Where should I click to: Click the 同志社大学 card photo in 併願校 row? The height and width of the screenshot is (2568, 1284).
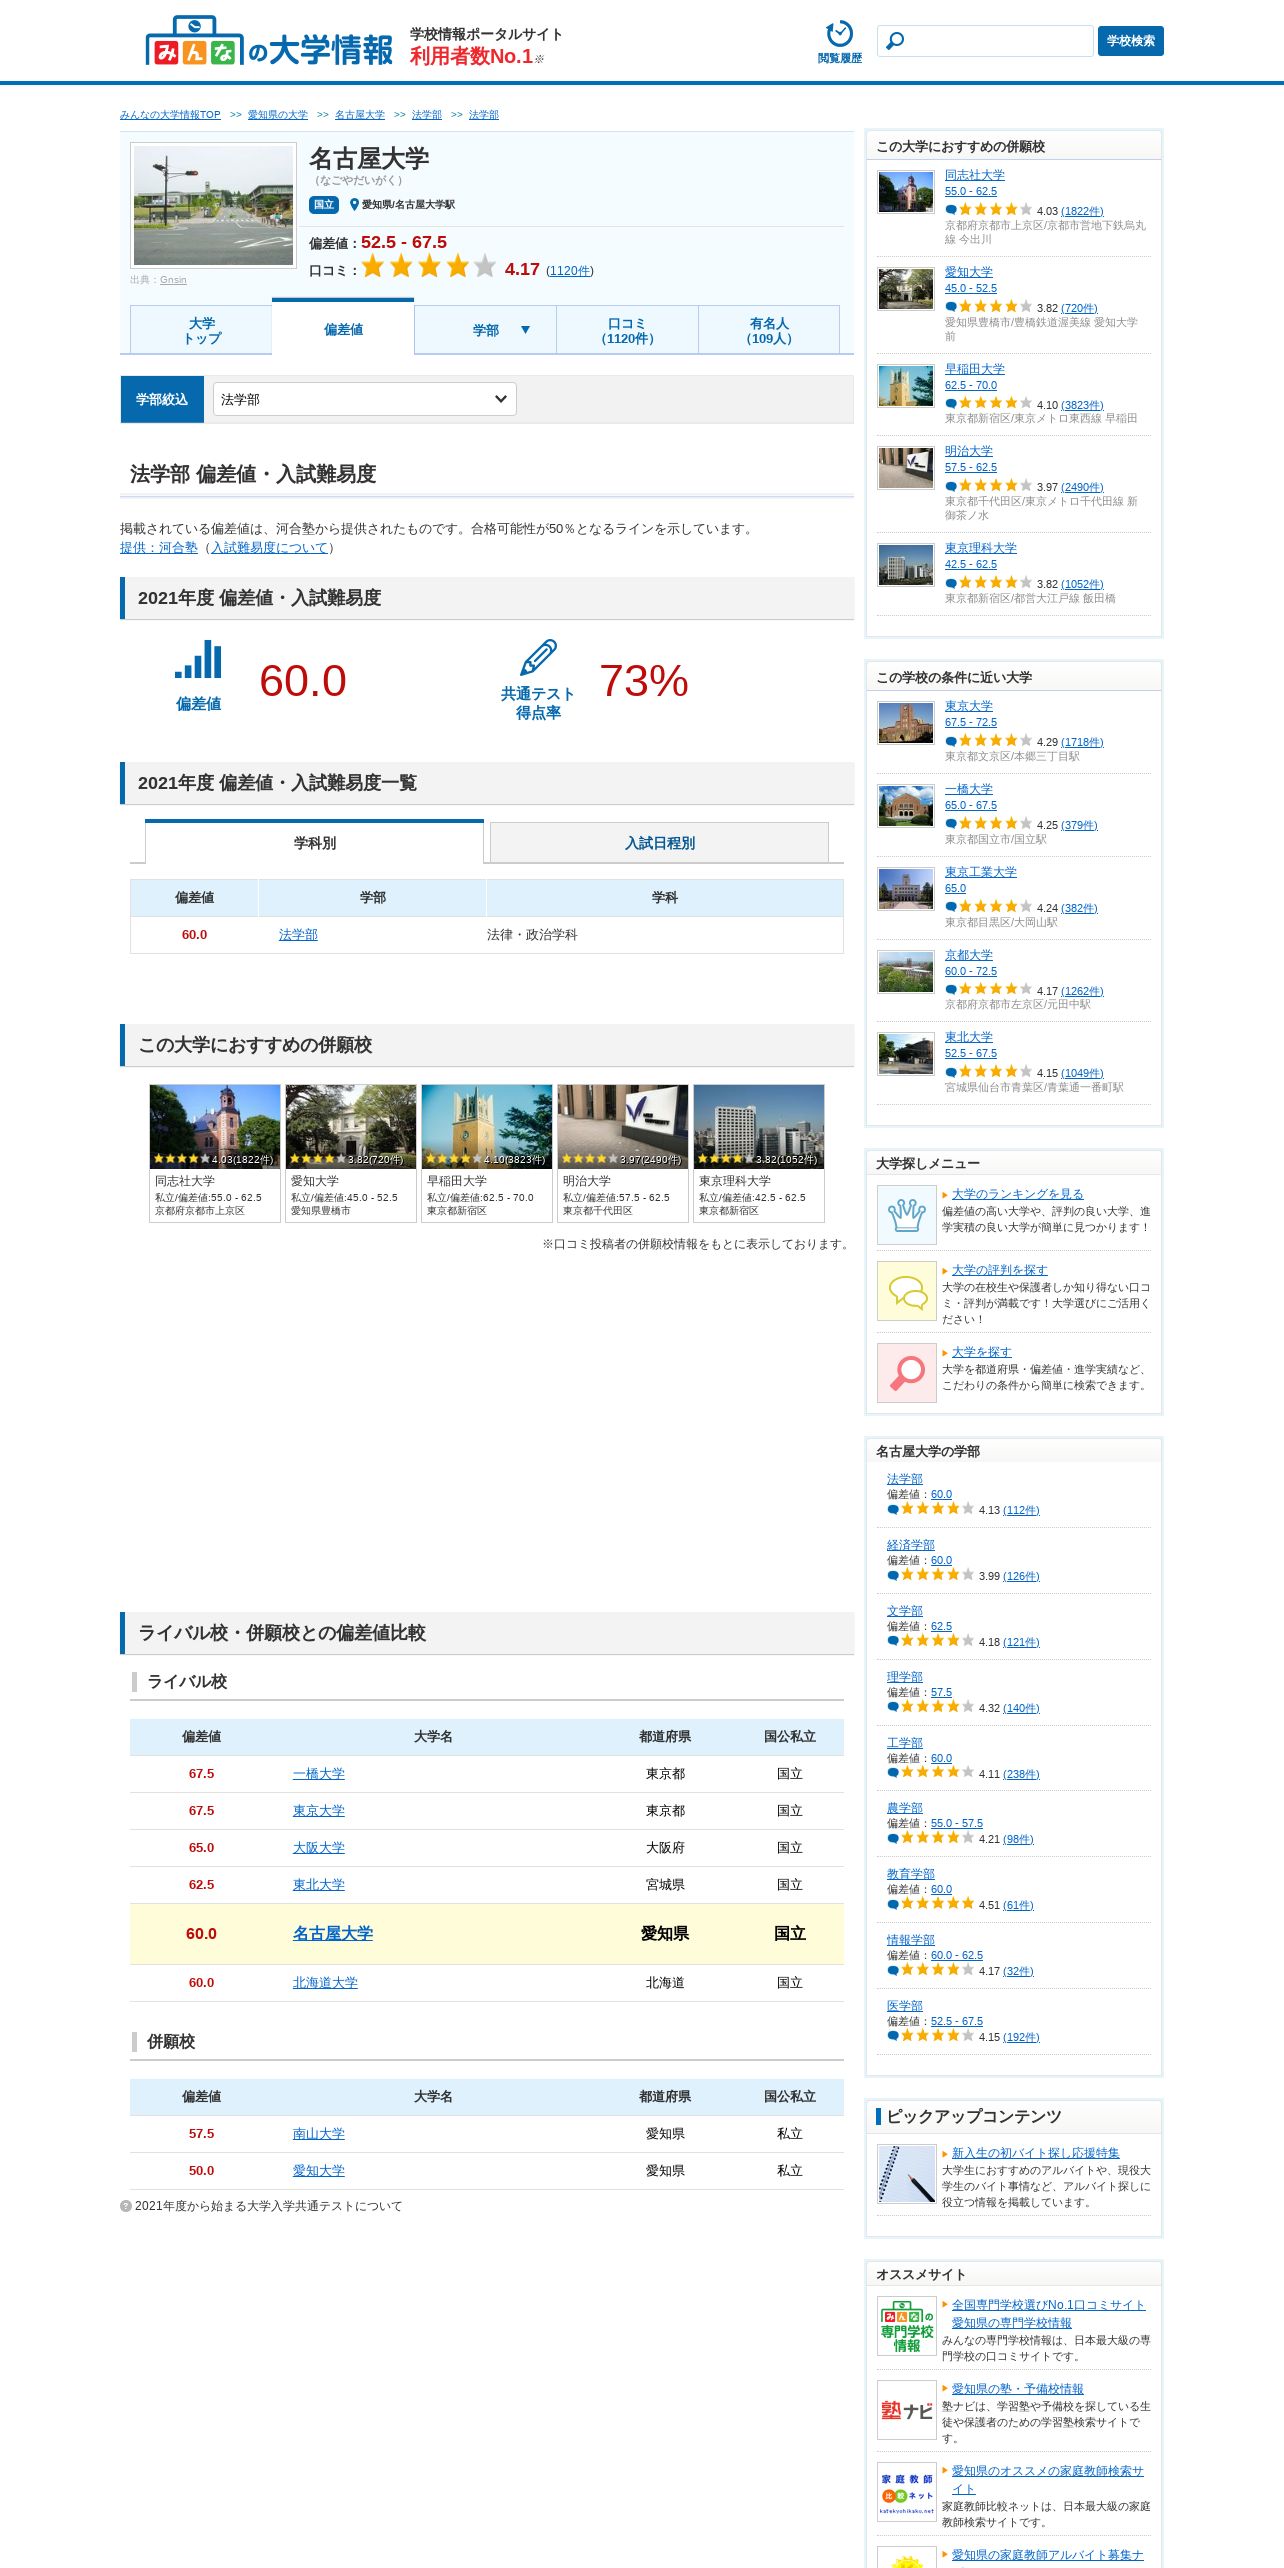215,1126
